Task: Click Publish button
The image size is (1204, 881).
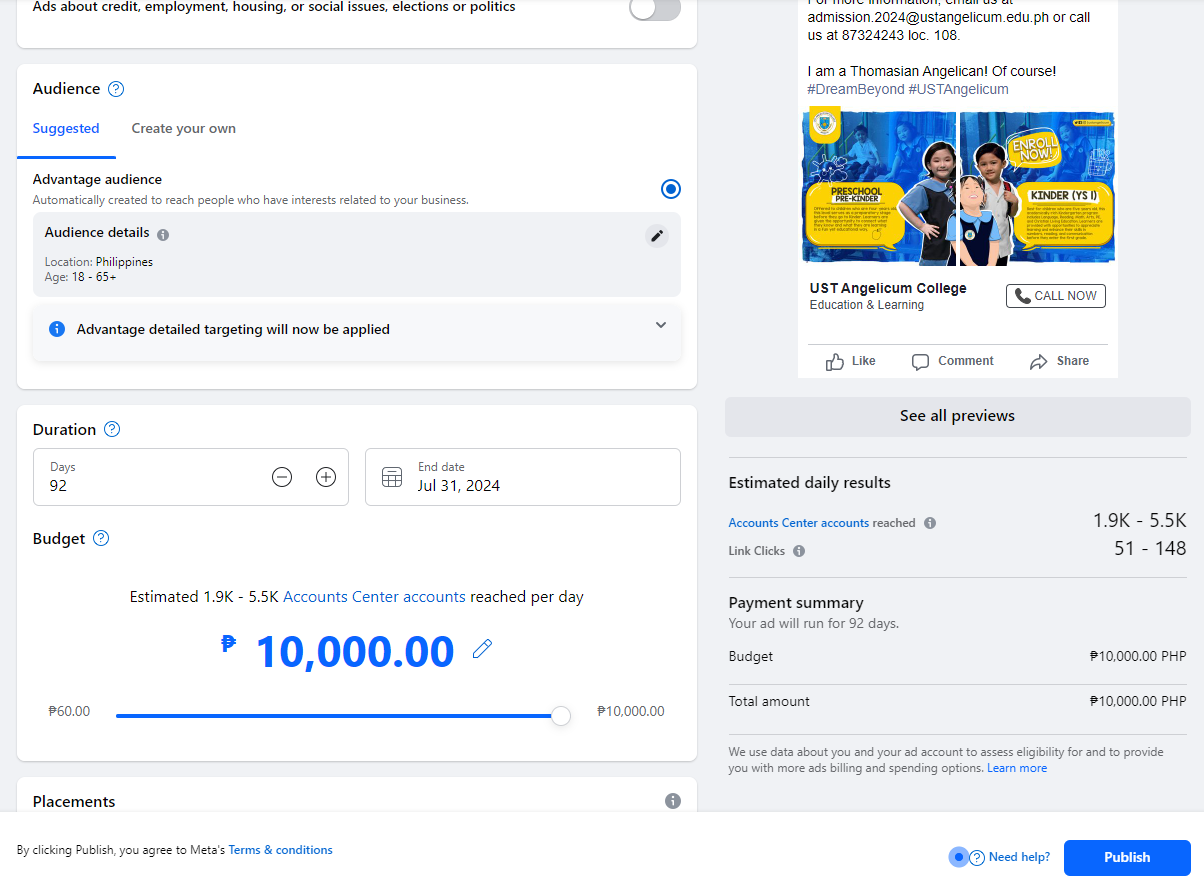Action: (x=1127, y=857)
